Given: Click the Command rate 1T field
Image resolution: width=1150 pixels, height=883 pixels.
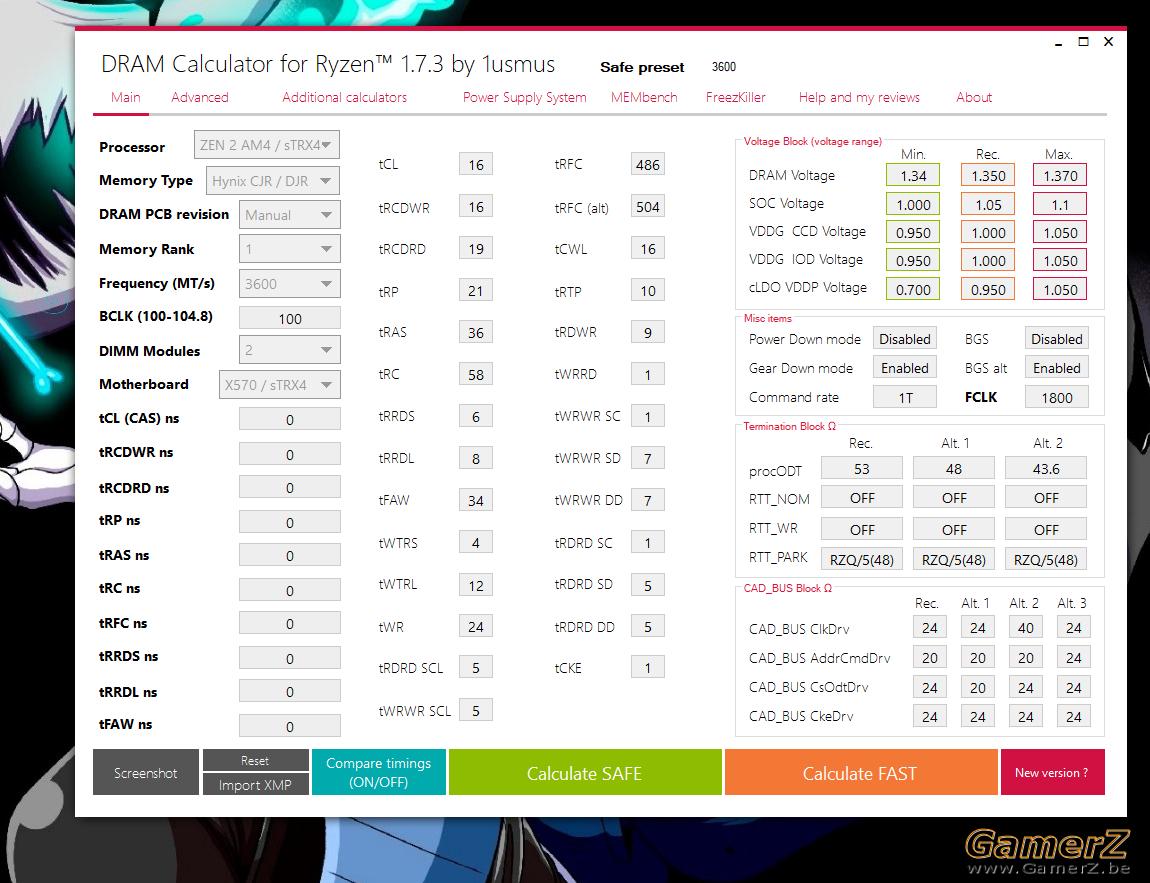Looking at the screenshot, I should coord(905,397).
